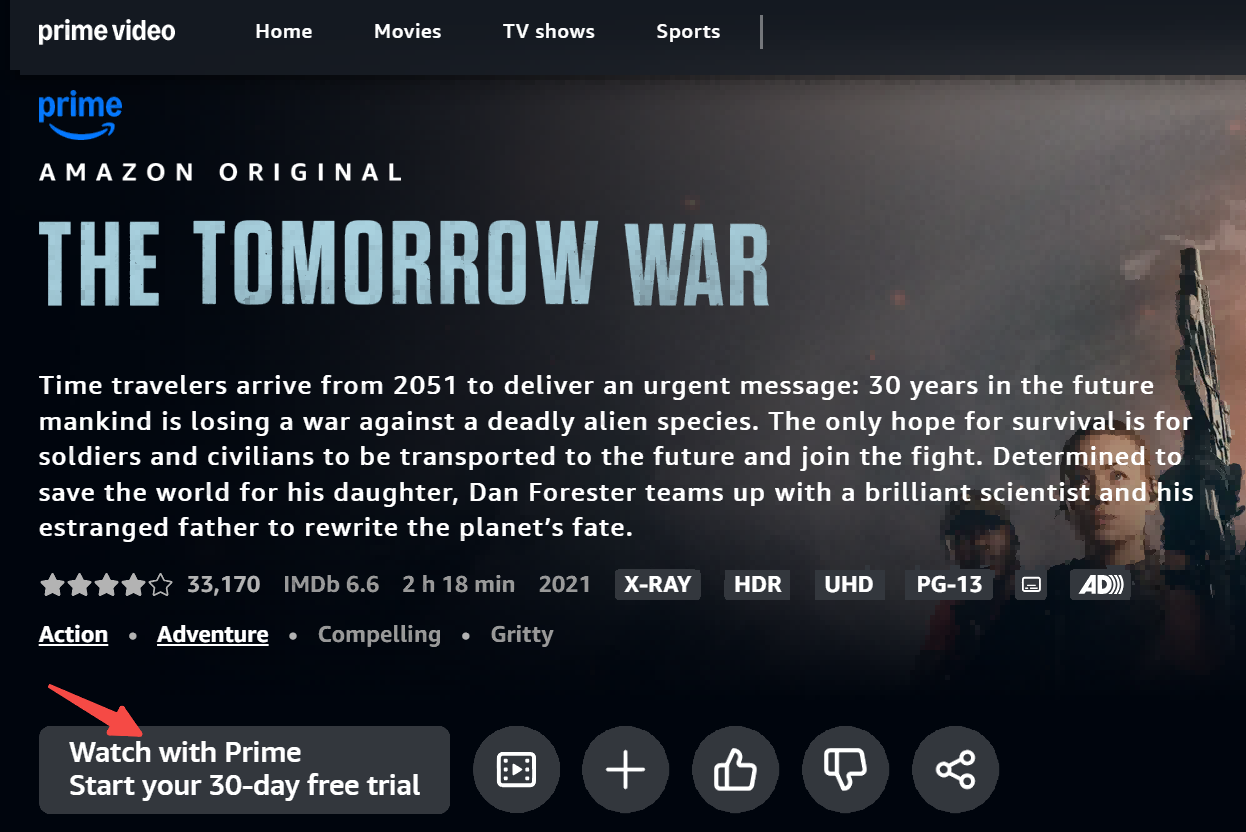The width and height of the screenshot is (1246, 832).
Task: Open the Adventure genre link
Action: coord(213,634)
